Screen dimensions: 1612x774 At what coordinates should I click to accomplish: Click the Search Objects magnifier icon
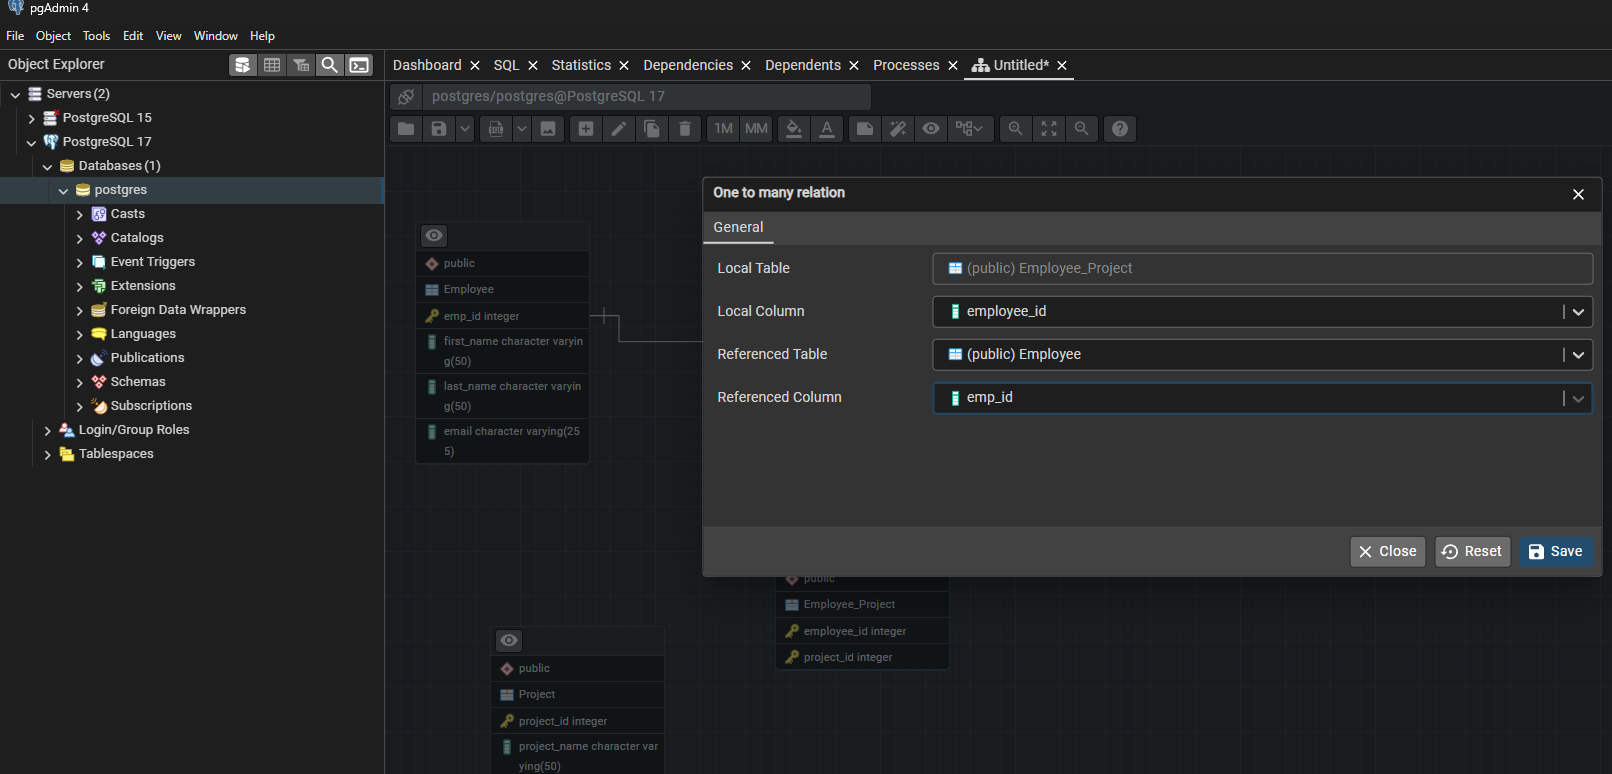(329, 65)
